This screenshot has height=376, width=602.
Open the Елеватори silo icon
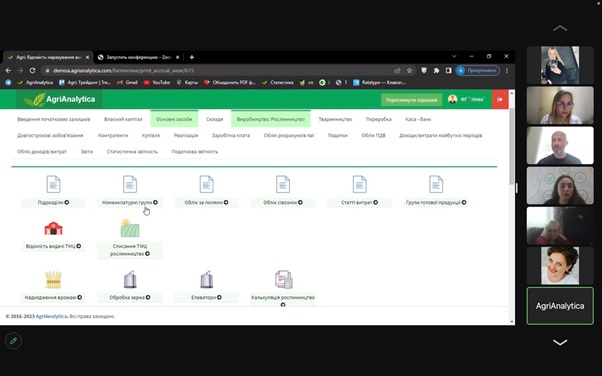pyautogui.click(x=207, y=280)
